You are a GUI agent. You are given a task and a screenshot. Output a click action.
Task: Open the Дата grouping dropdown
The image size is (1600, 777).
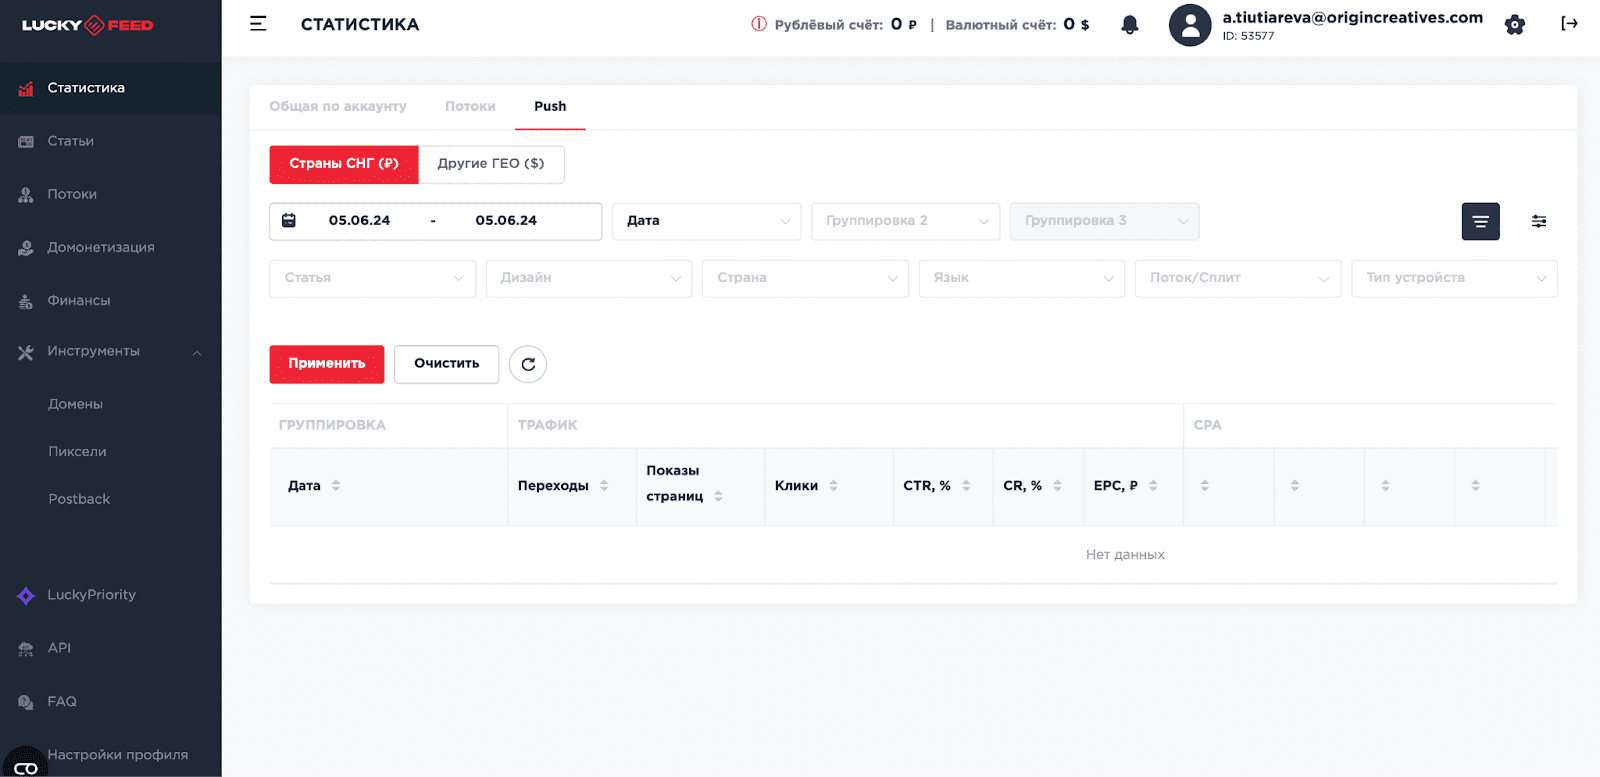tap(707, 221)
